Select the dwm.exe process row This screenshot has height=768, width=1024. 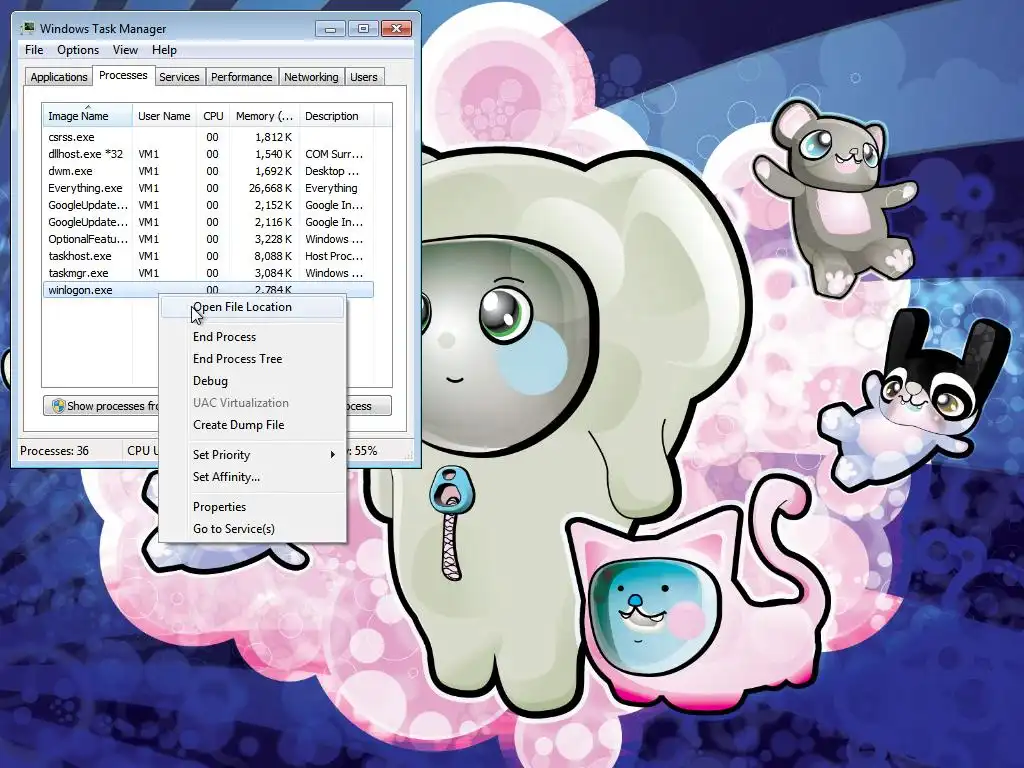208,171
